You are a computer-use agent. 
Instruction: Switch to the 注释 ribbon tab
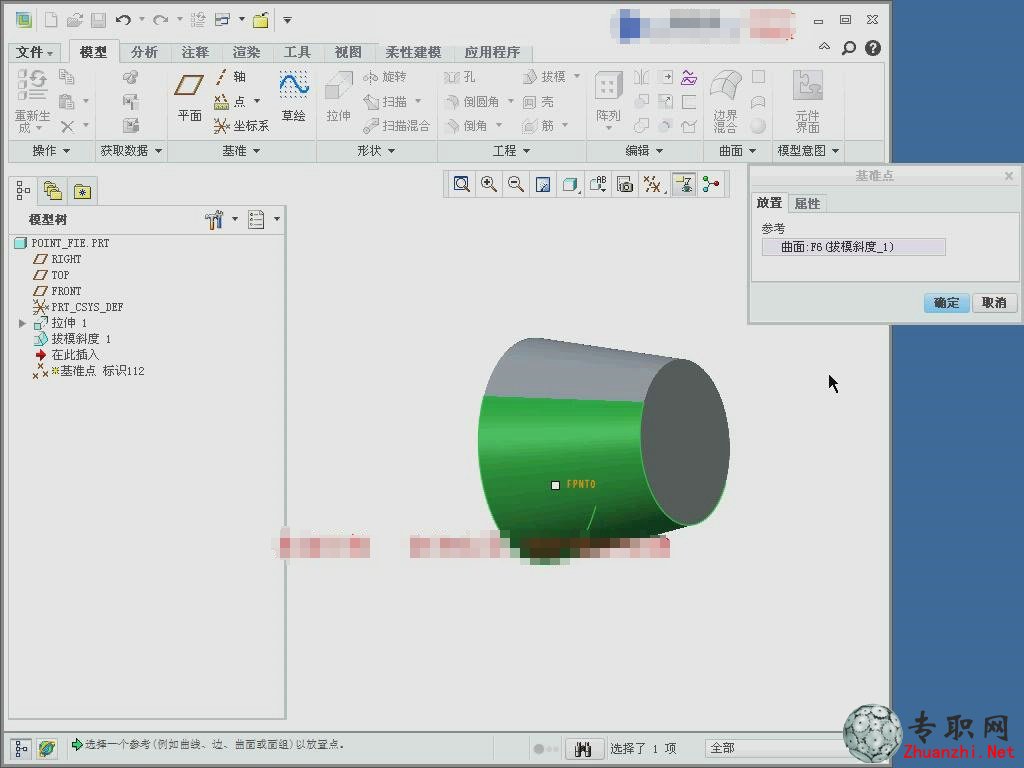coord(195,52)
